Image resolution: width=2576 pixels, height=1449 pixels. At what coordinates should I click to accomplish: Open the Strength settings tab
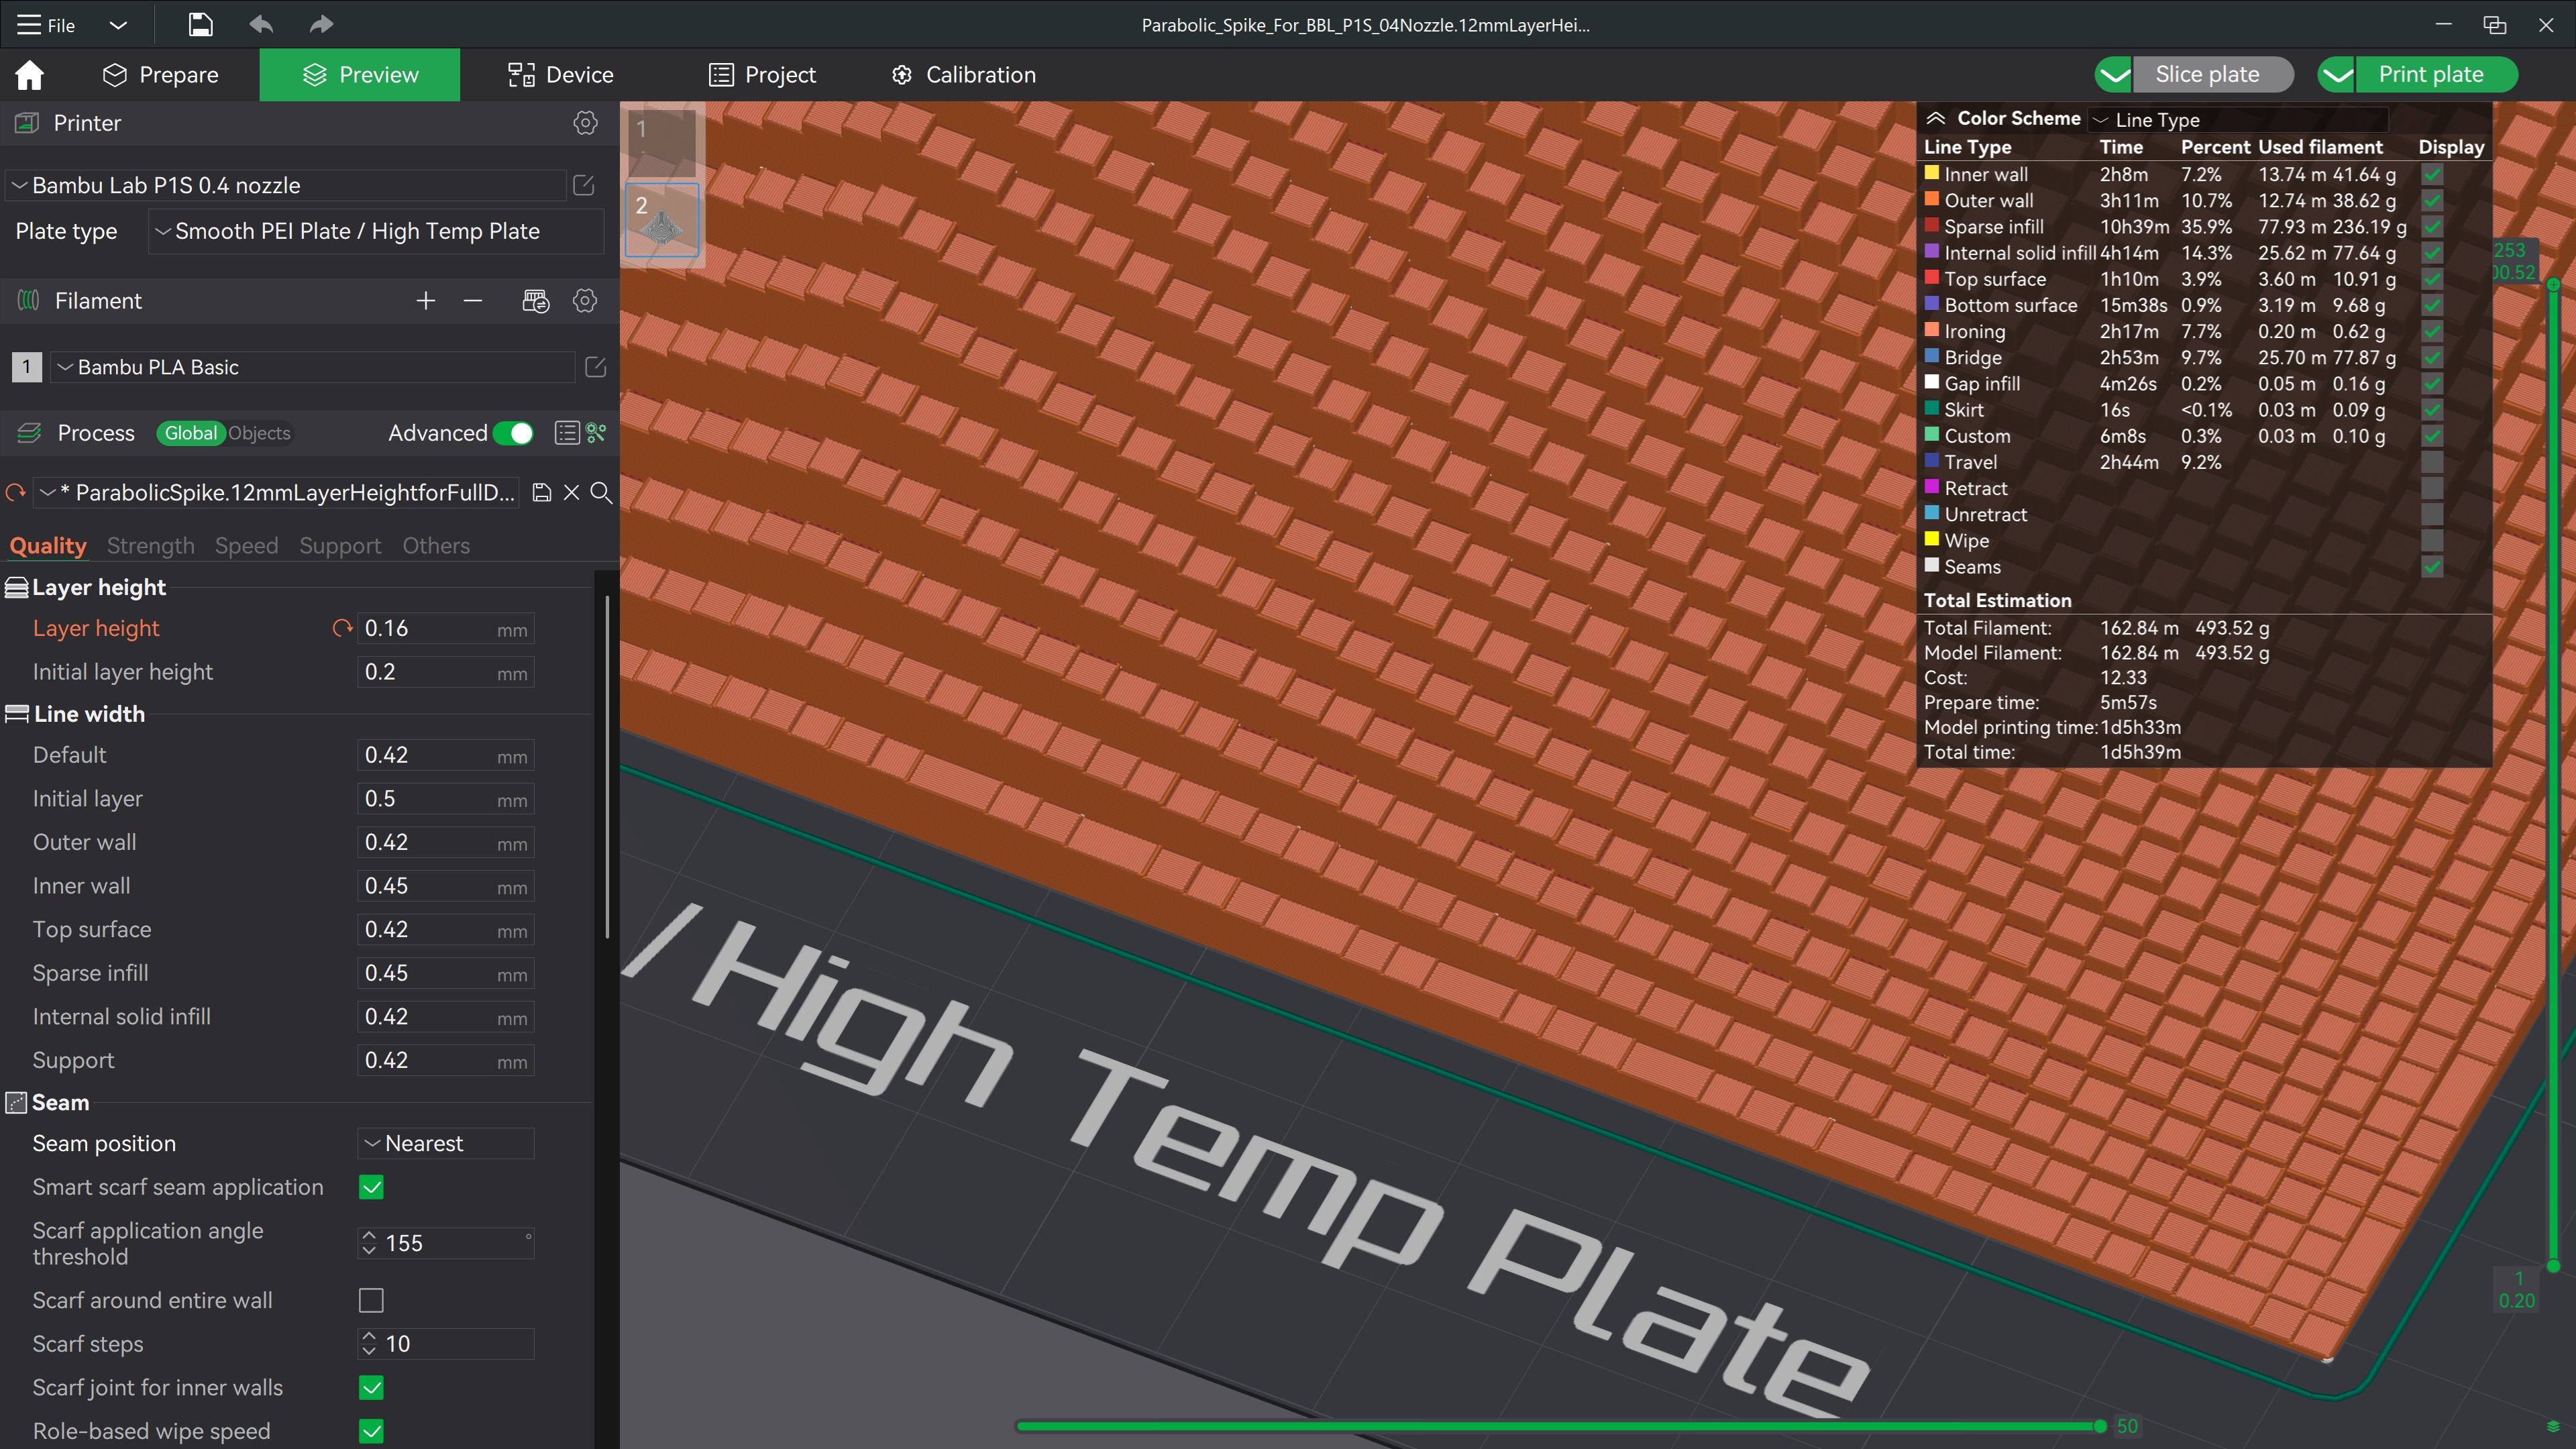point(150,545)
